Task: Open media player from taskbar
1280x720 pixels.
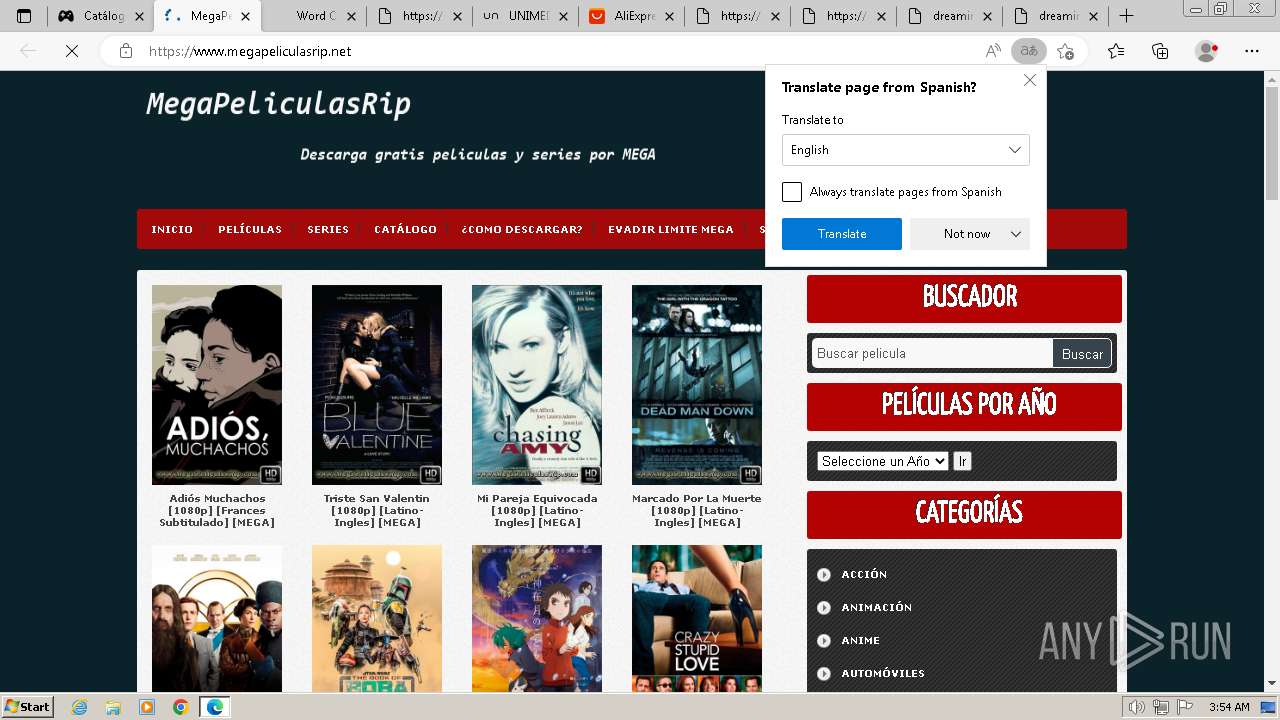Action: [x=147, y=707]
